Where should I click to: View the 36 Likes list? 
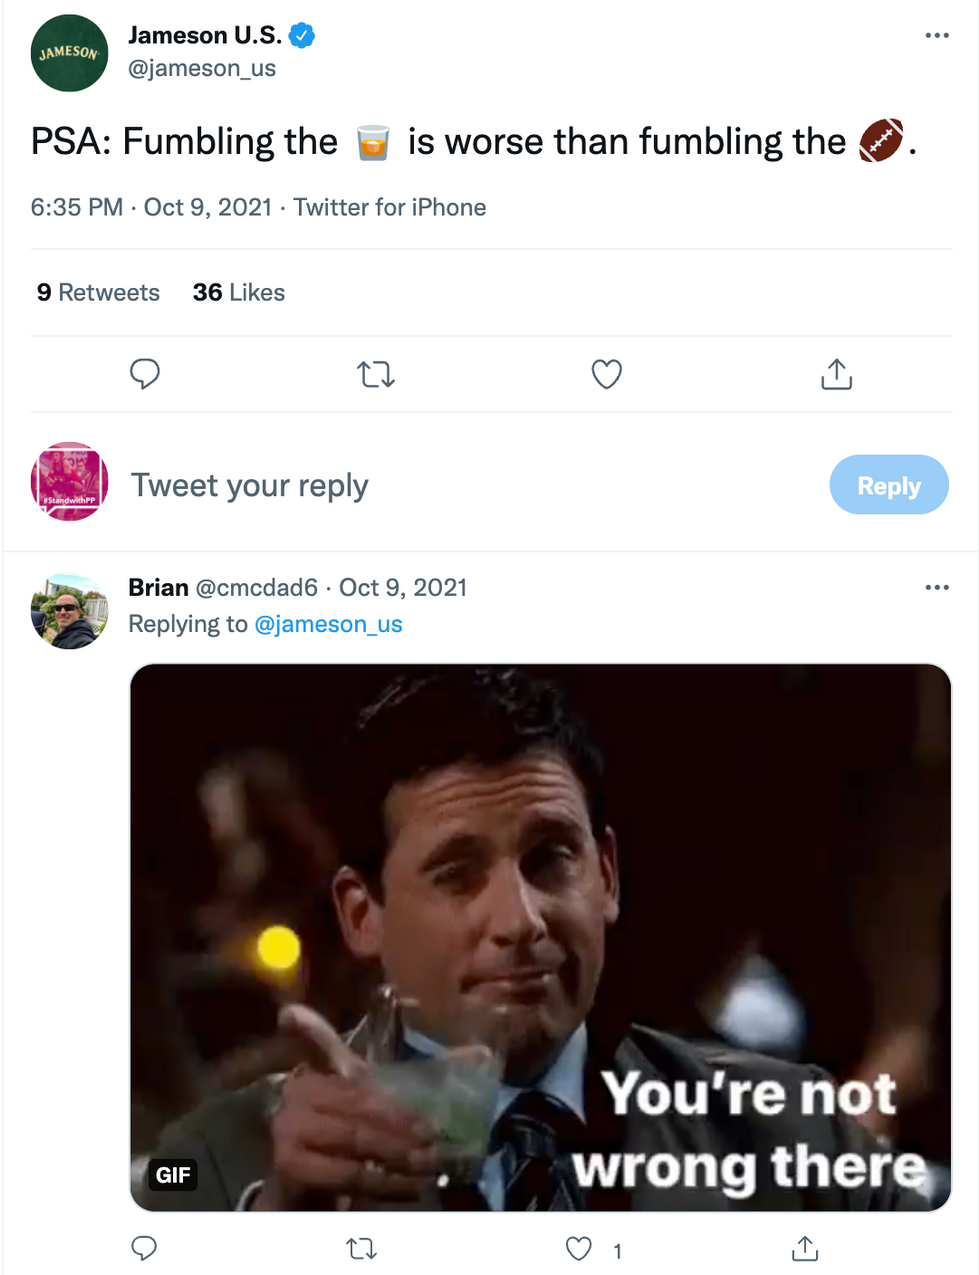click(x=239, y=292)
